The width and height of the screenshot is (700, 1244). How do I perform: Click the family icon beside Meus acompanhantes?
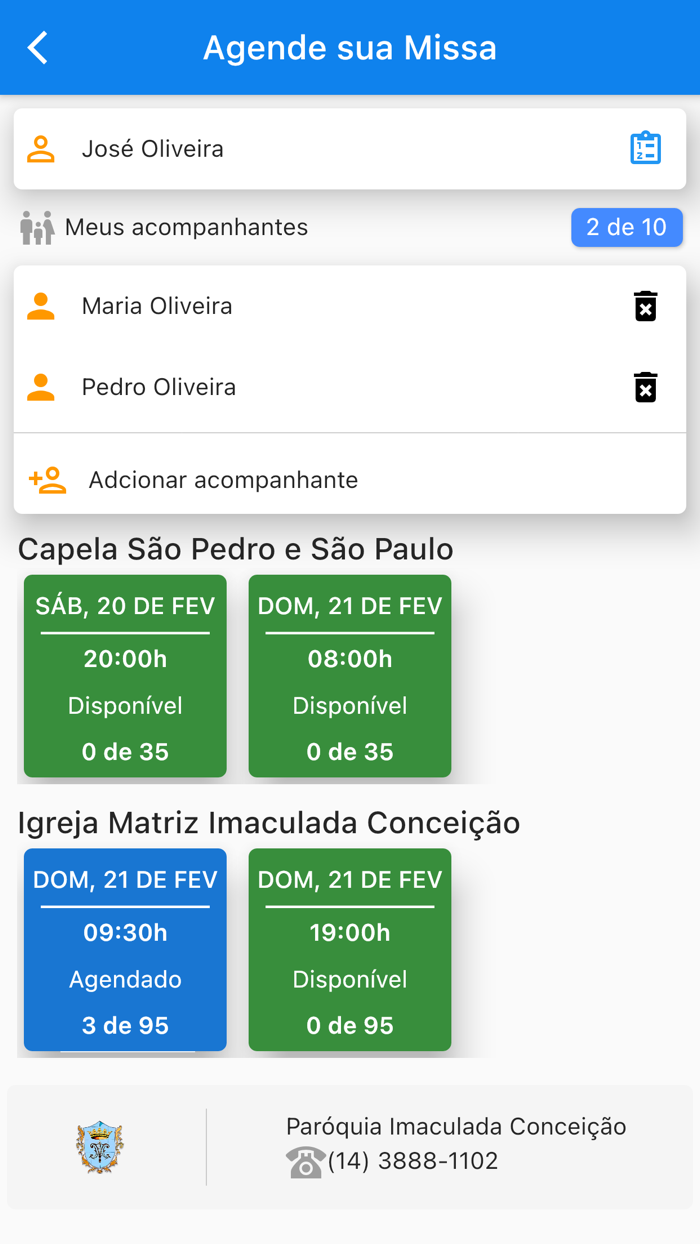click(36, 227)
